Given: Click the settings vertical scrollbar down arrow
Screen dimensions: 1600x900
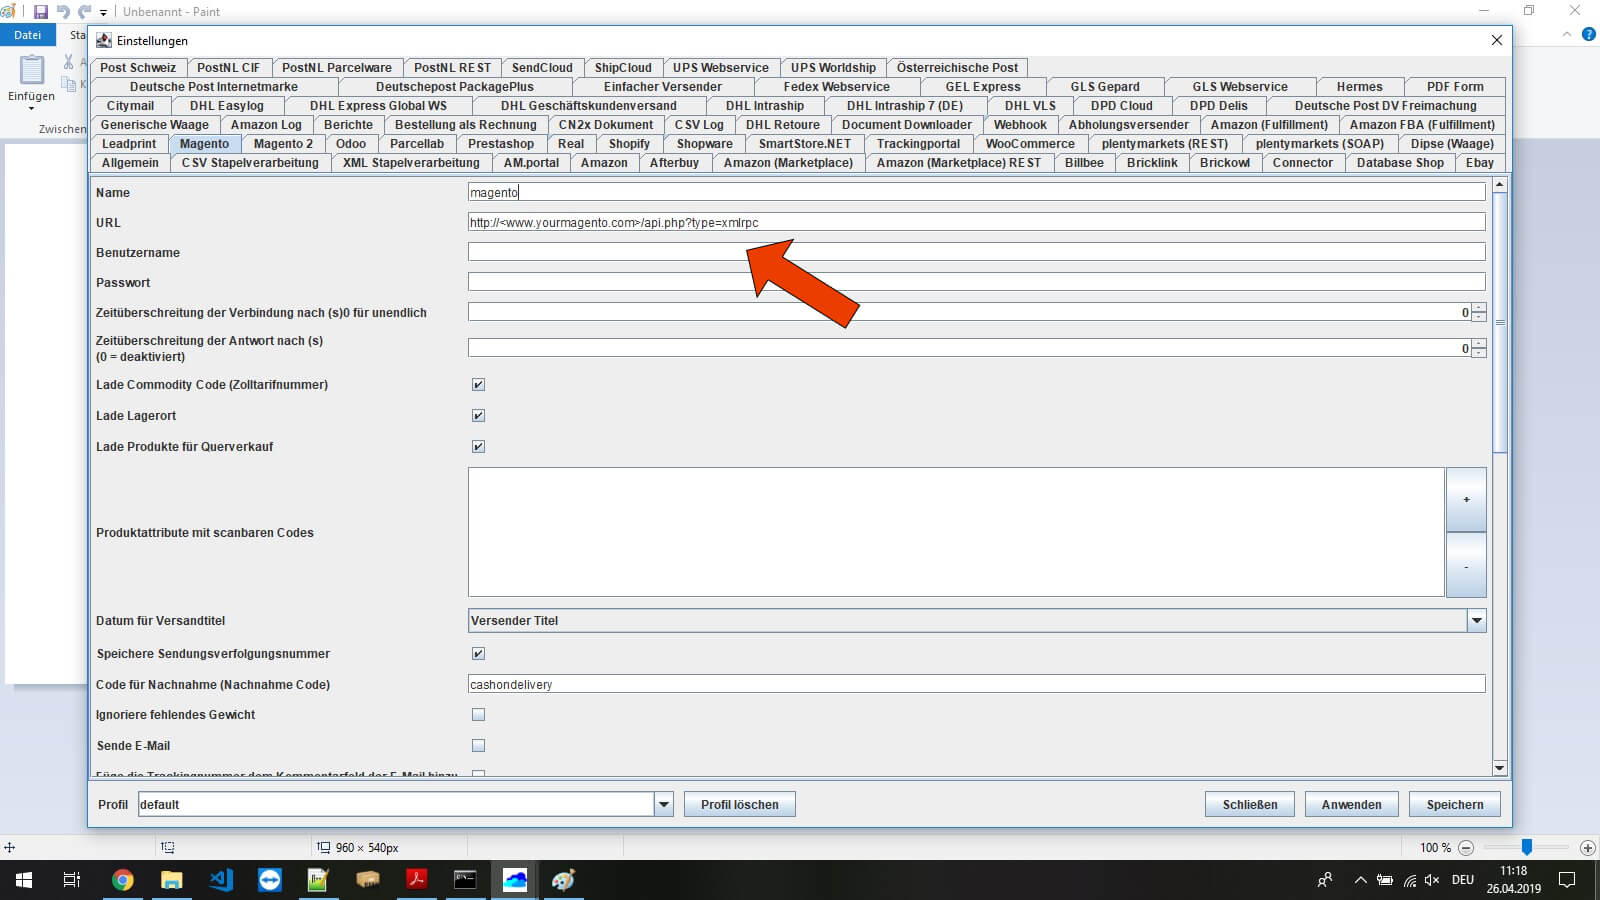Looking at the screenshot, I should [1499, 768].
